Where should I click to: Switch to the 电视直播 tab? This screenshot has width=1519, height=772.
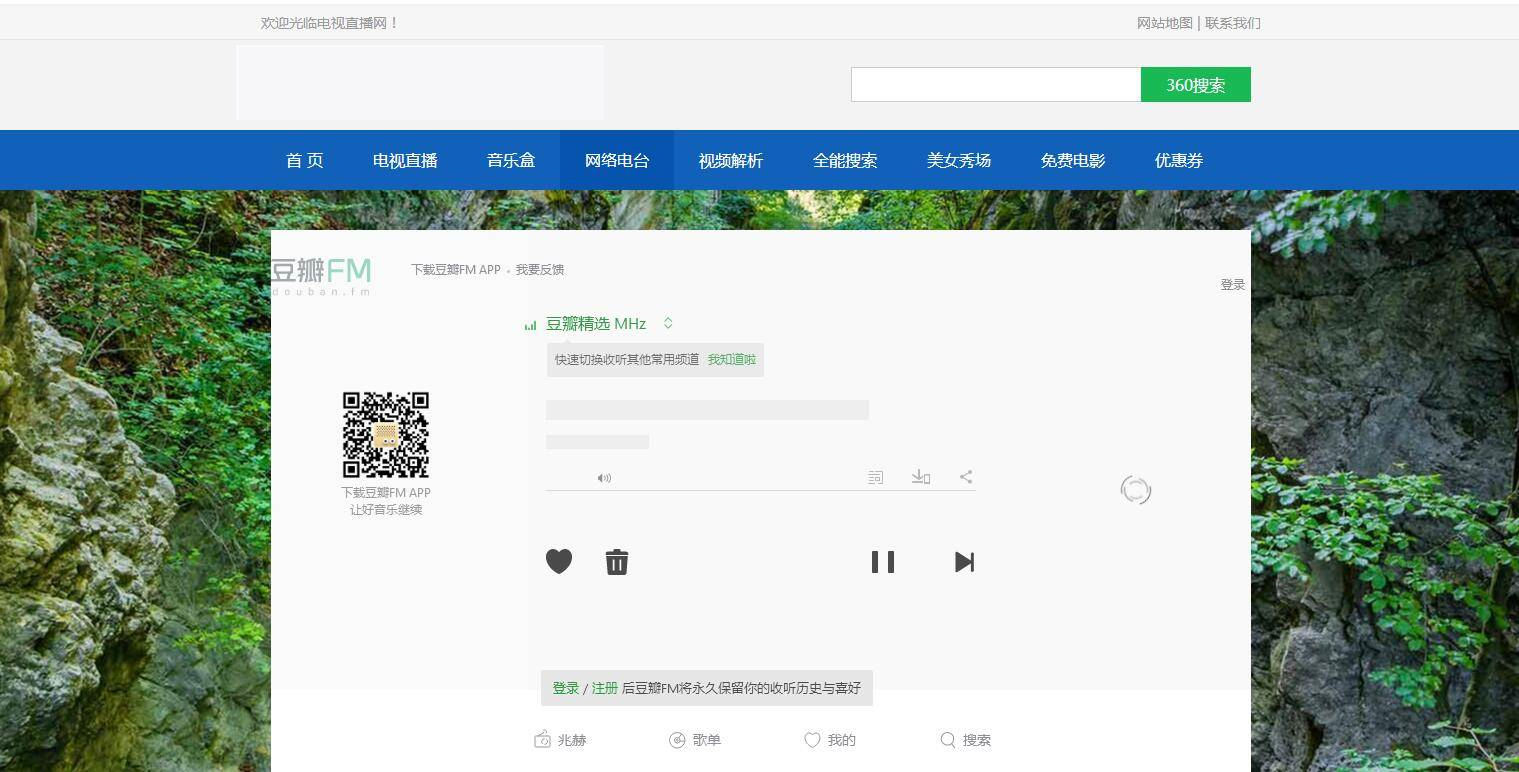[x=404, y=160]
